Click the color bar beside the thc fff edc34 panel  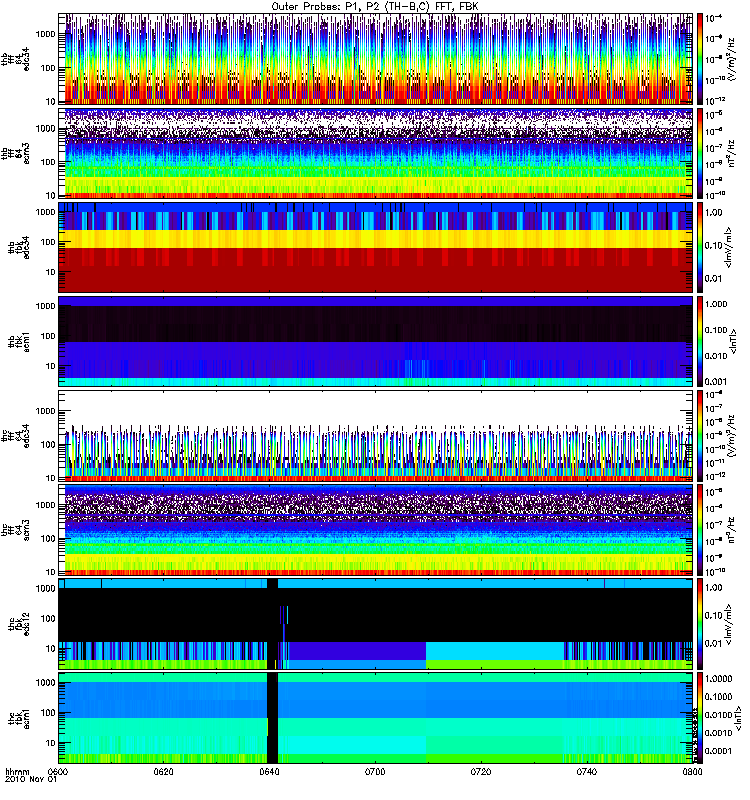700,436
